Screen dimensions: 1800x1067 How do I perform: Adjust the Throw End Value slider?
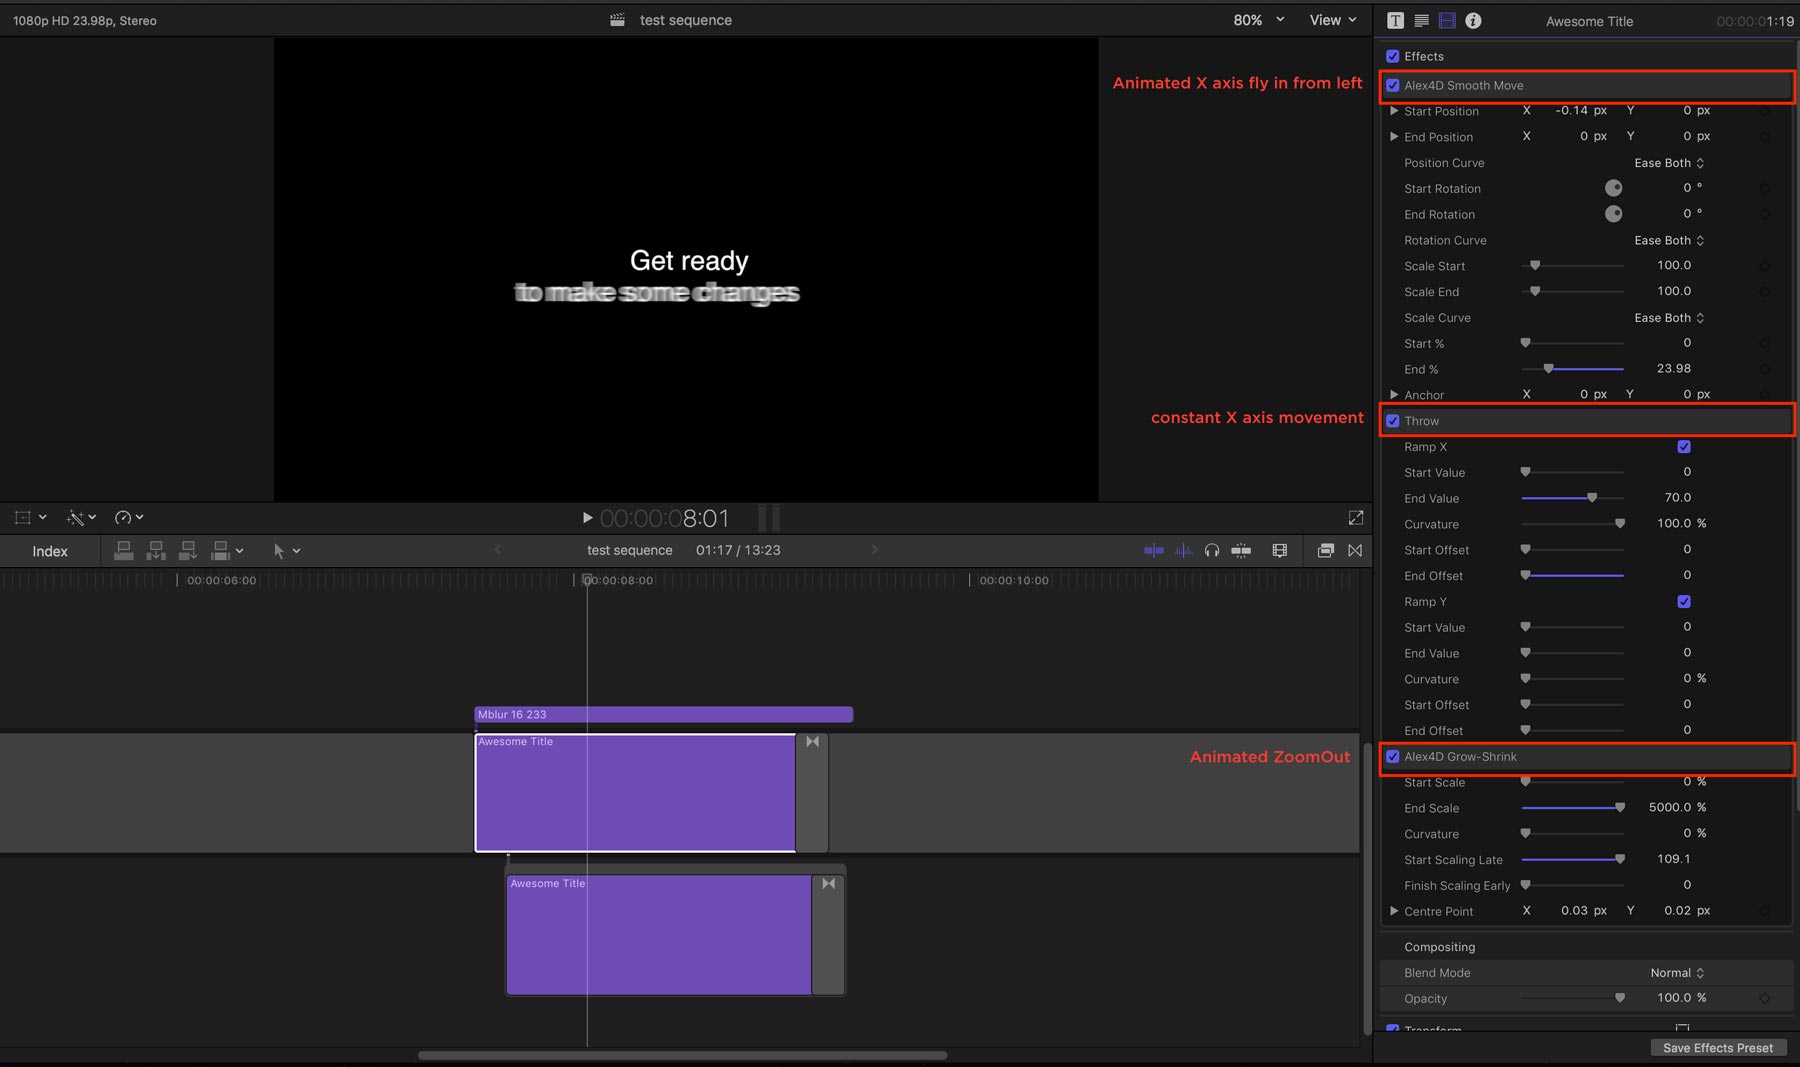point(1592,498)
